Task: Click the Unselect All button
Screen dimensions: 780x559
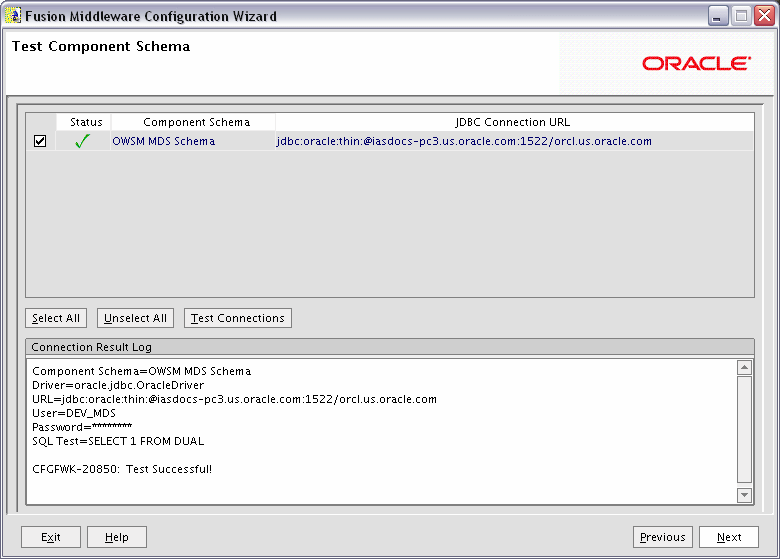Action: click(135, 318)
